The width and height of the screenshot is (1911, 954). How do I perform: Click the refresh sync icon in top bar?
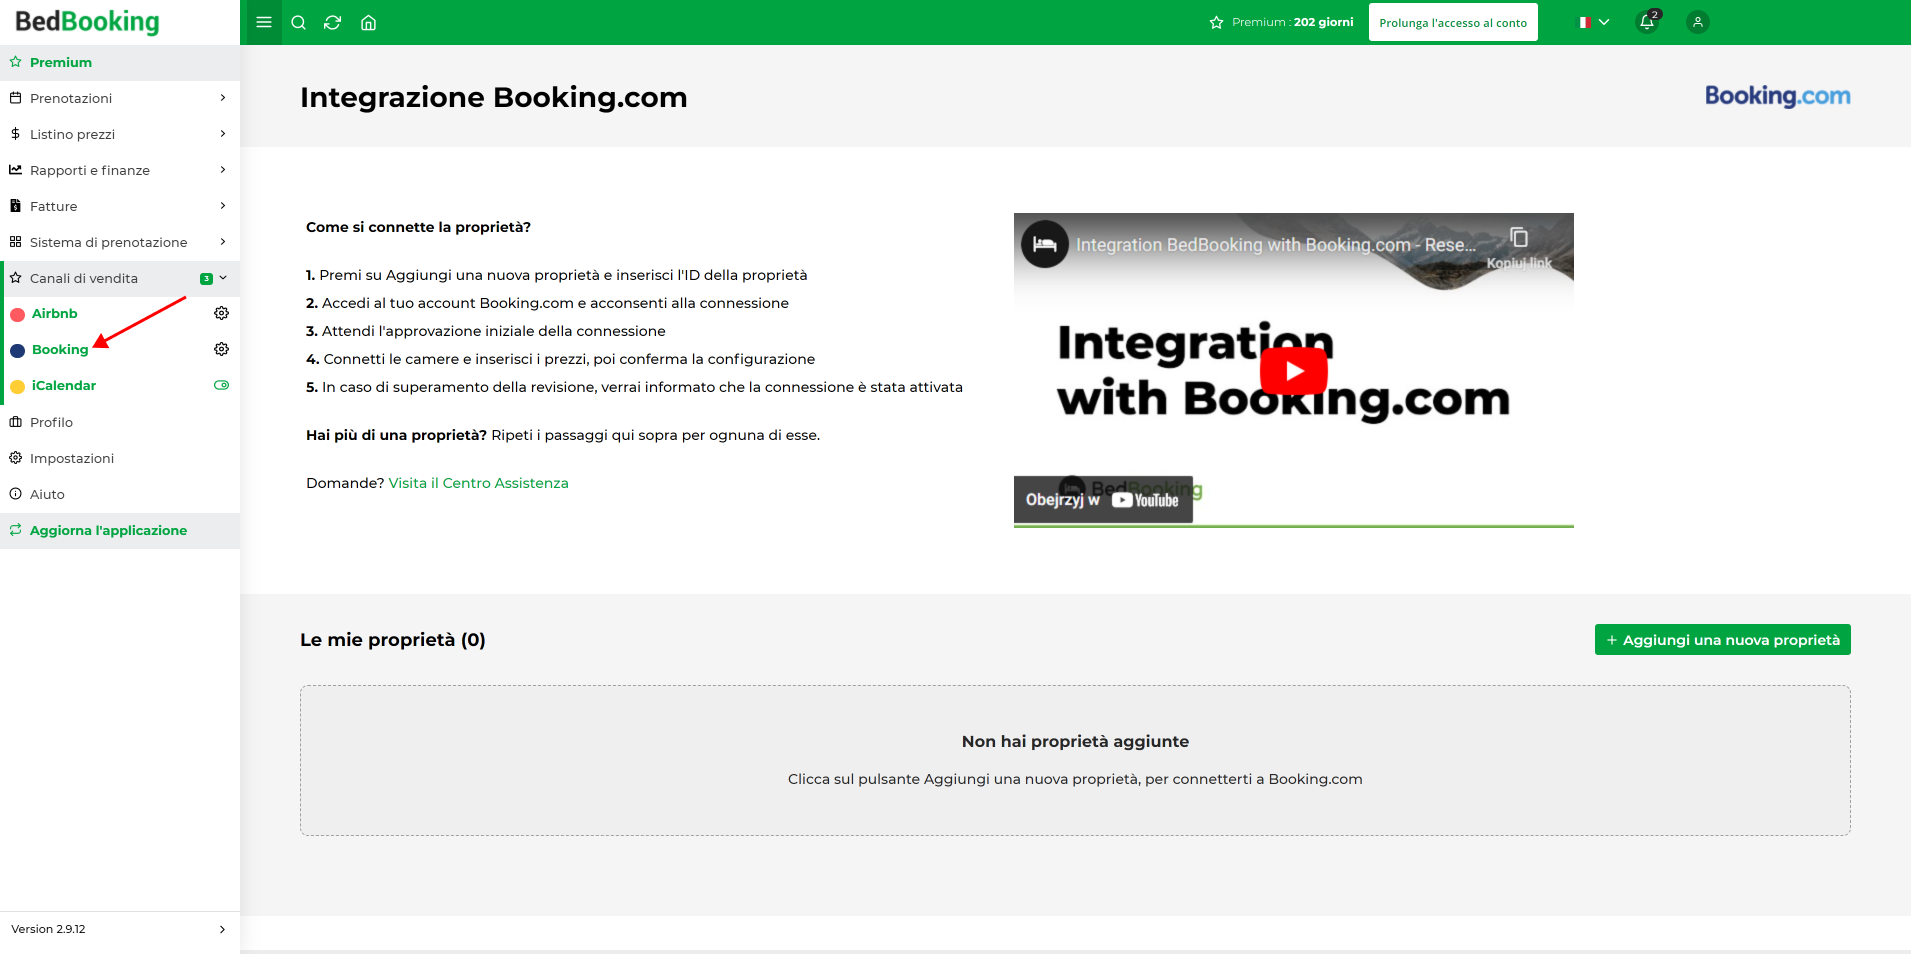[x=333, y=22]
